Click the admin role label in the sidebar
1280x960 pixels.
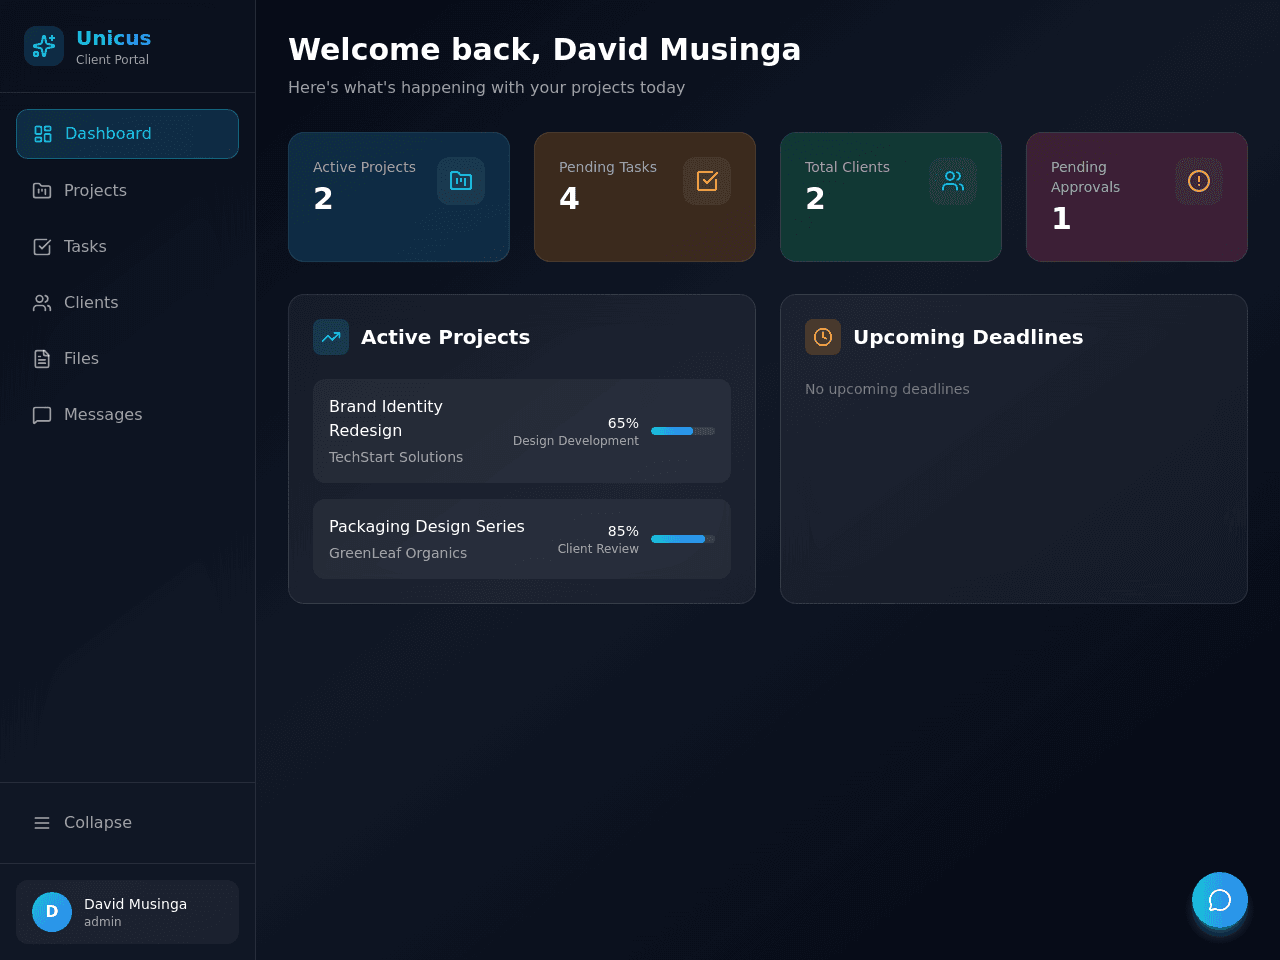[x=102, y=922]
